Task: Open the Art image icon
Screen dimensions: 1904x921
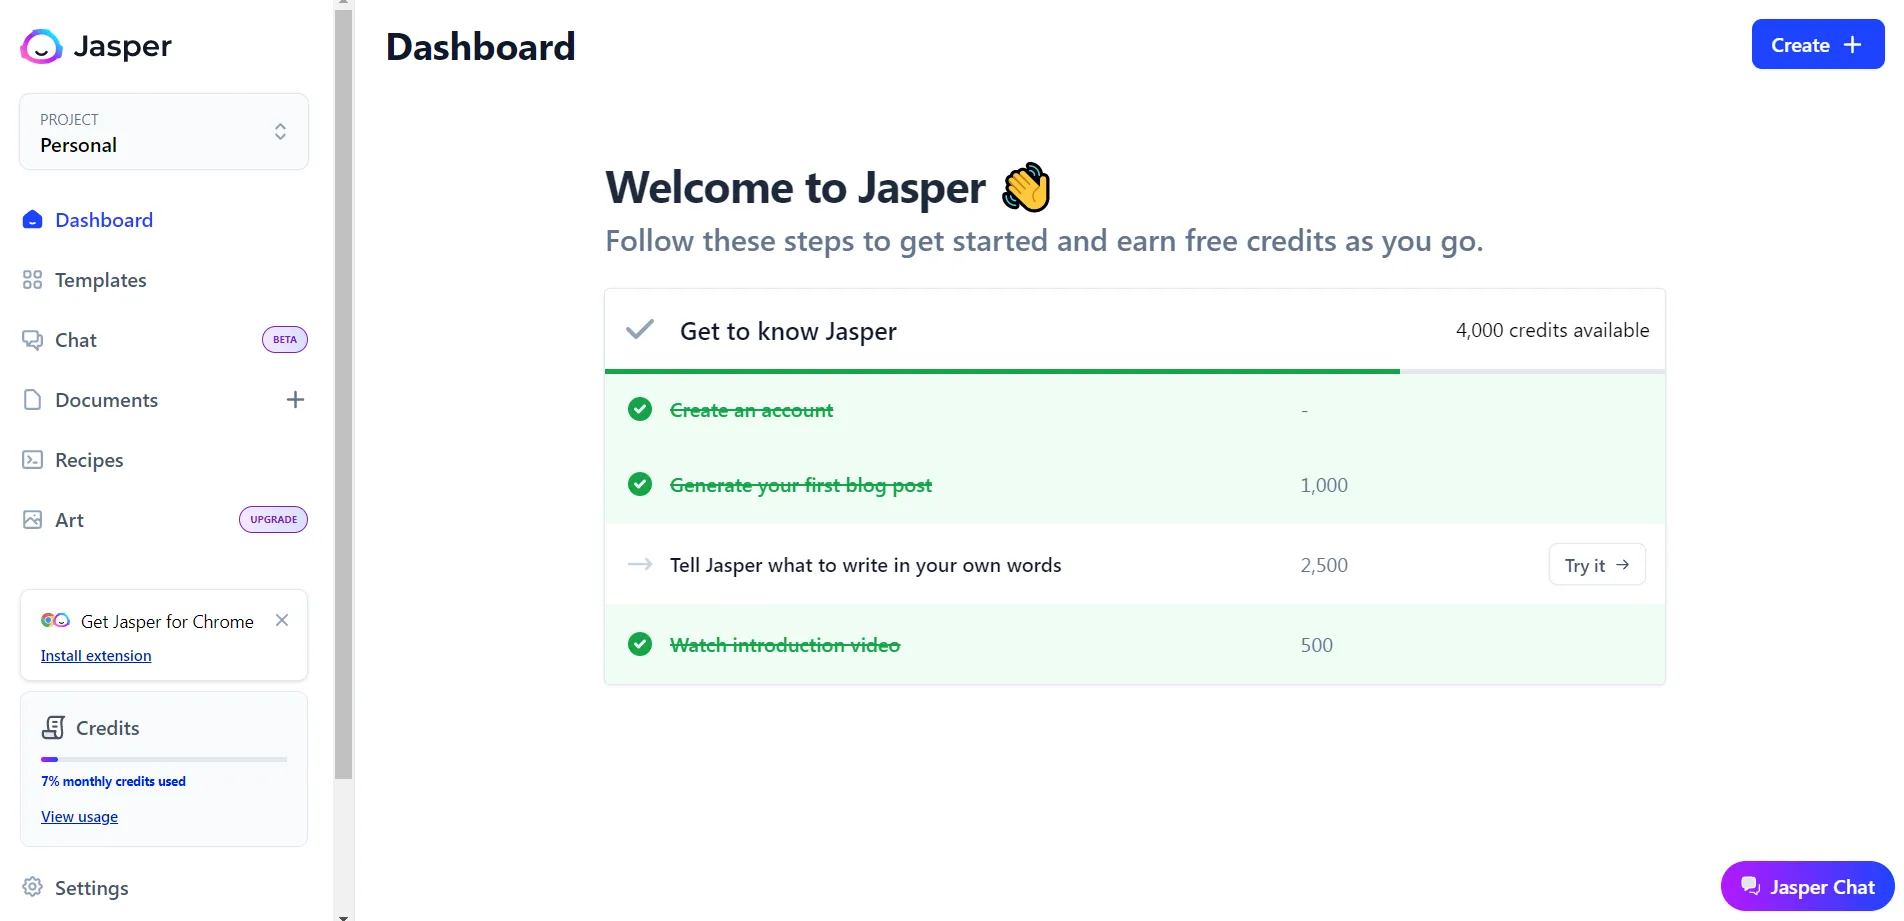Action: coord(31,519)
